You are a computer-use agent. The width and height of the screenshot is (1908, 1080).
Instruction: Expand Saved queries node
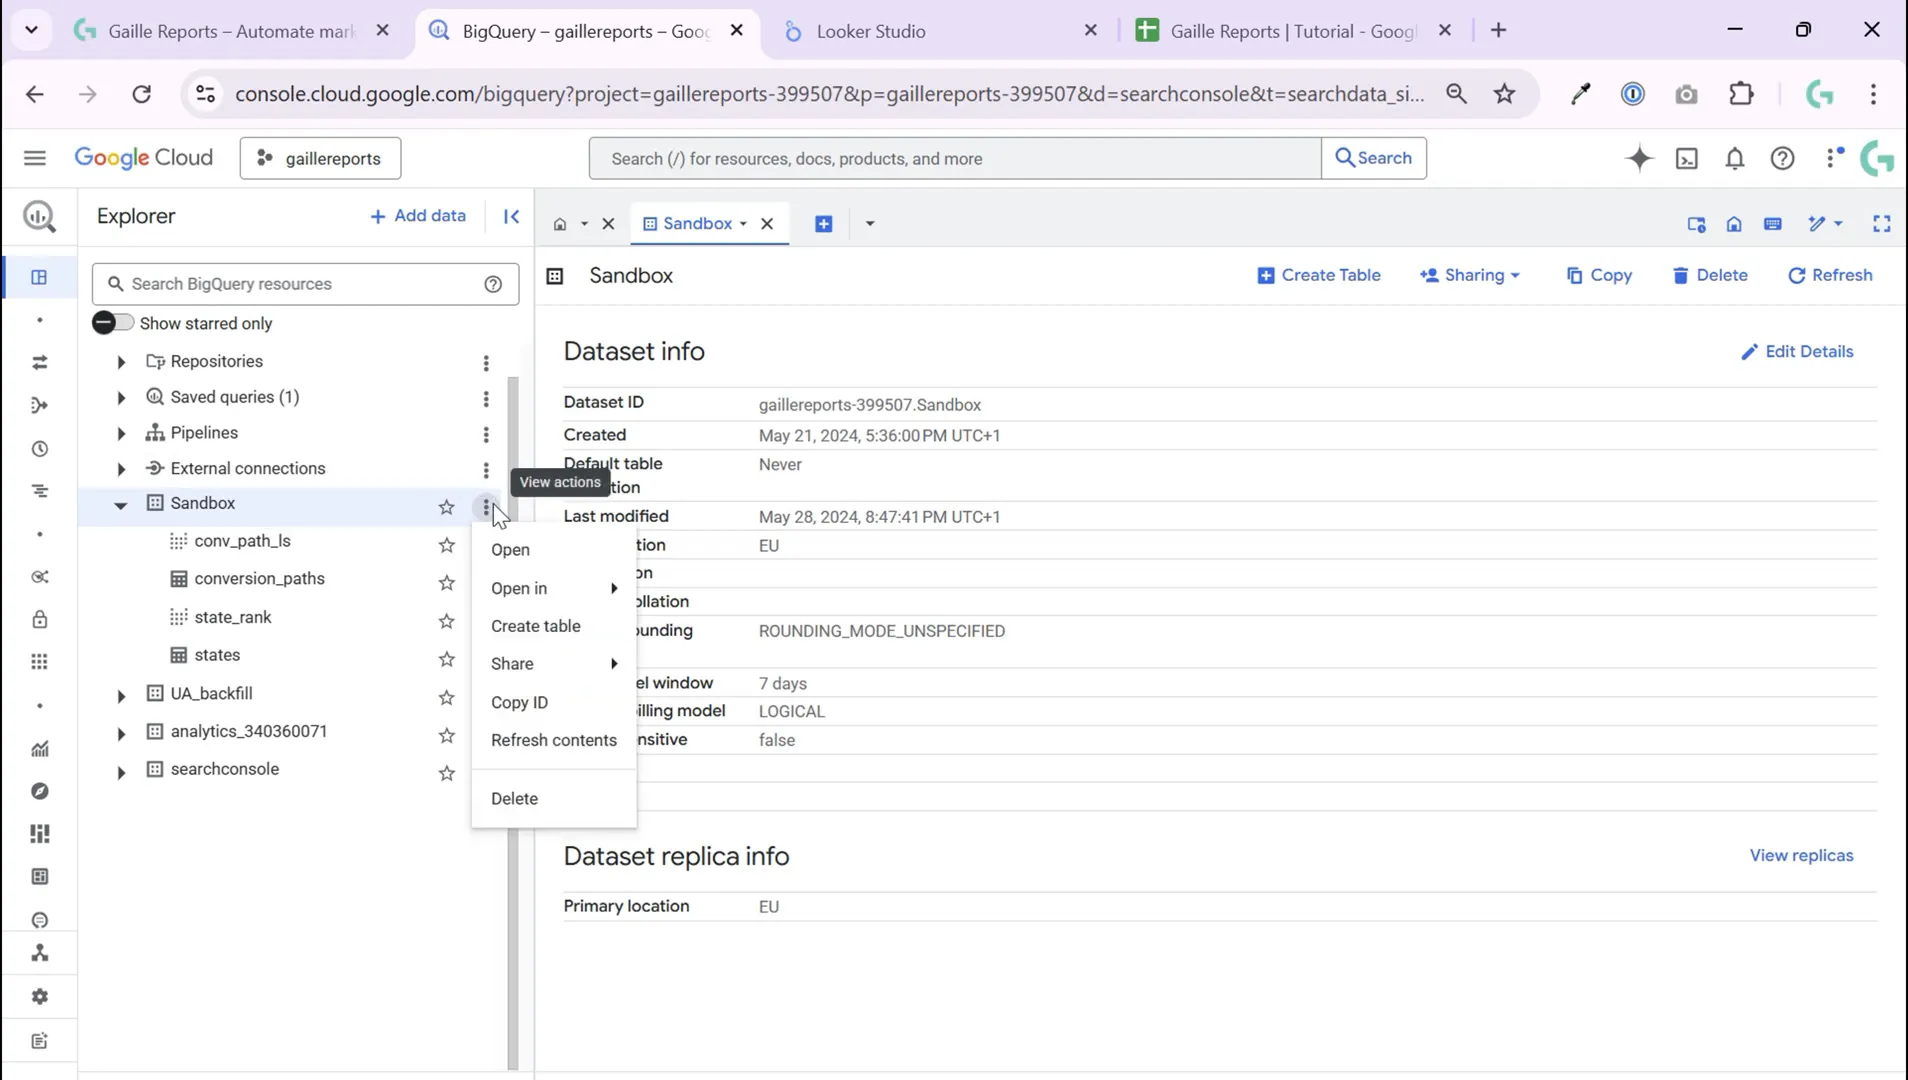coord(121,398)
